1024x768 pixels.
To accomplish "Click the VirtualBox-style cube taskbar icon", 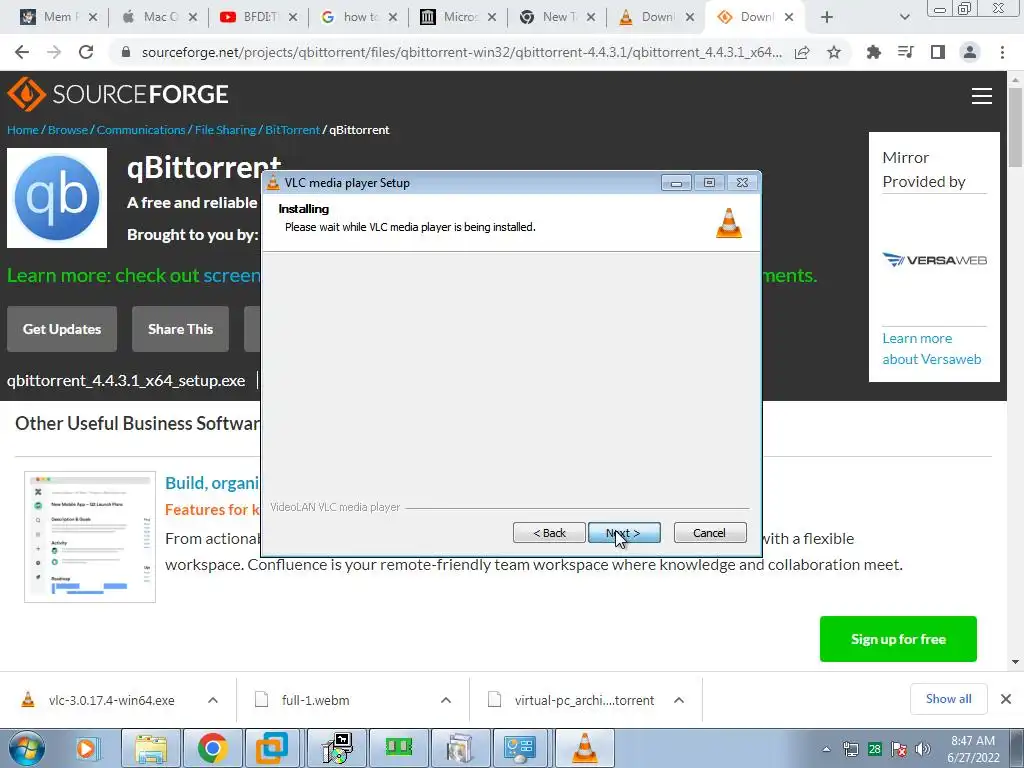I will point(272,748).
